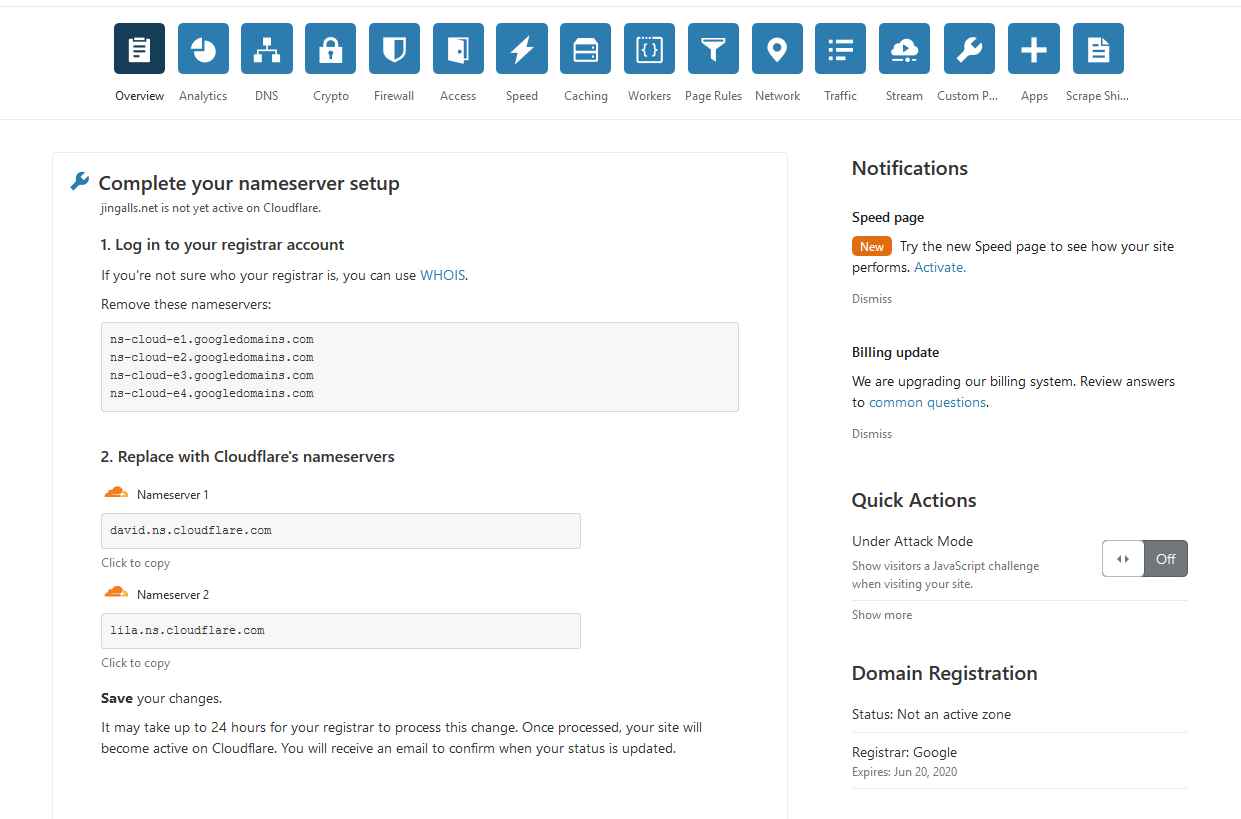Click the Quick Actions heading
The width and height of the screenshot is (1241, 819).
click(914, 500)
